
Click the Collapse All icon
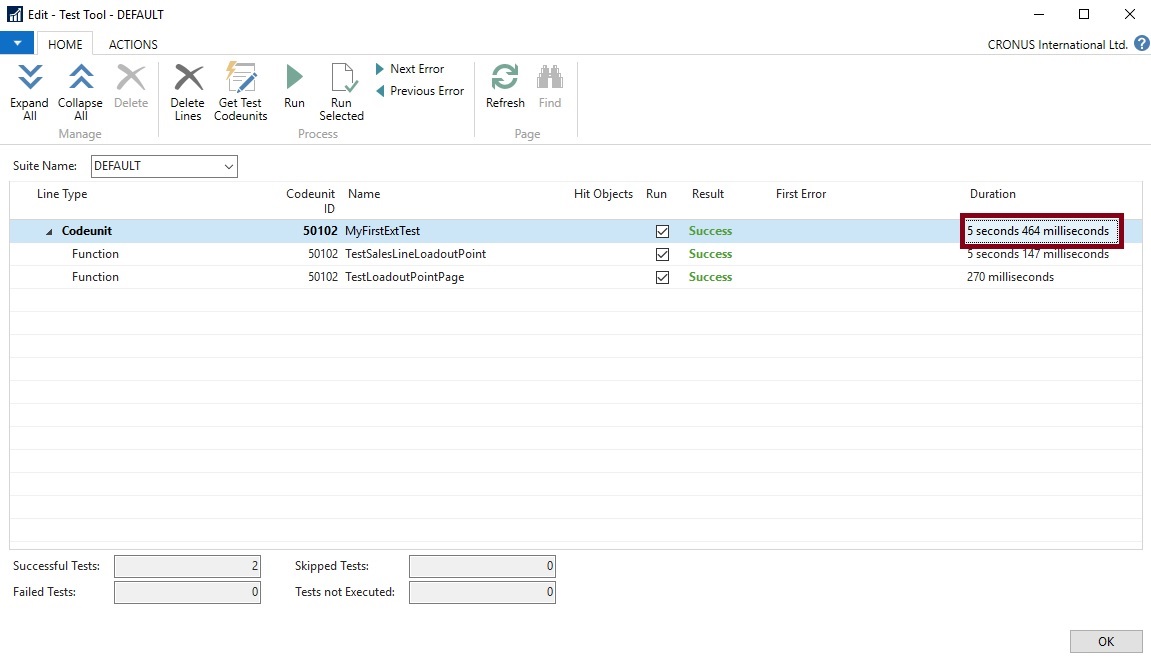click(x=80, y=78)
